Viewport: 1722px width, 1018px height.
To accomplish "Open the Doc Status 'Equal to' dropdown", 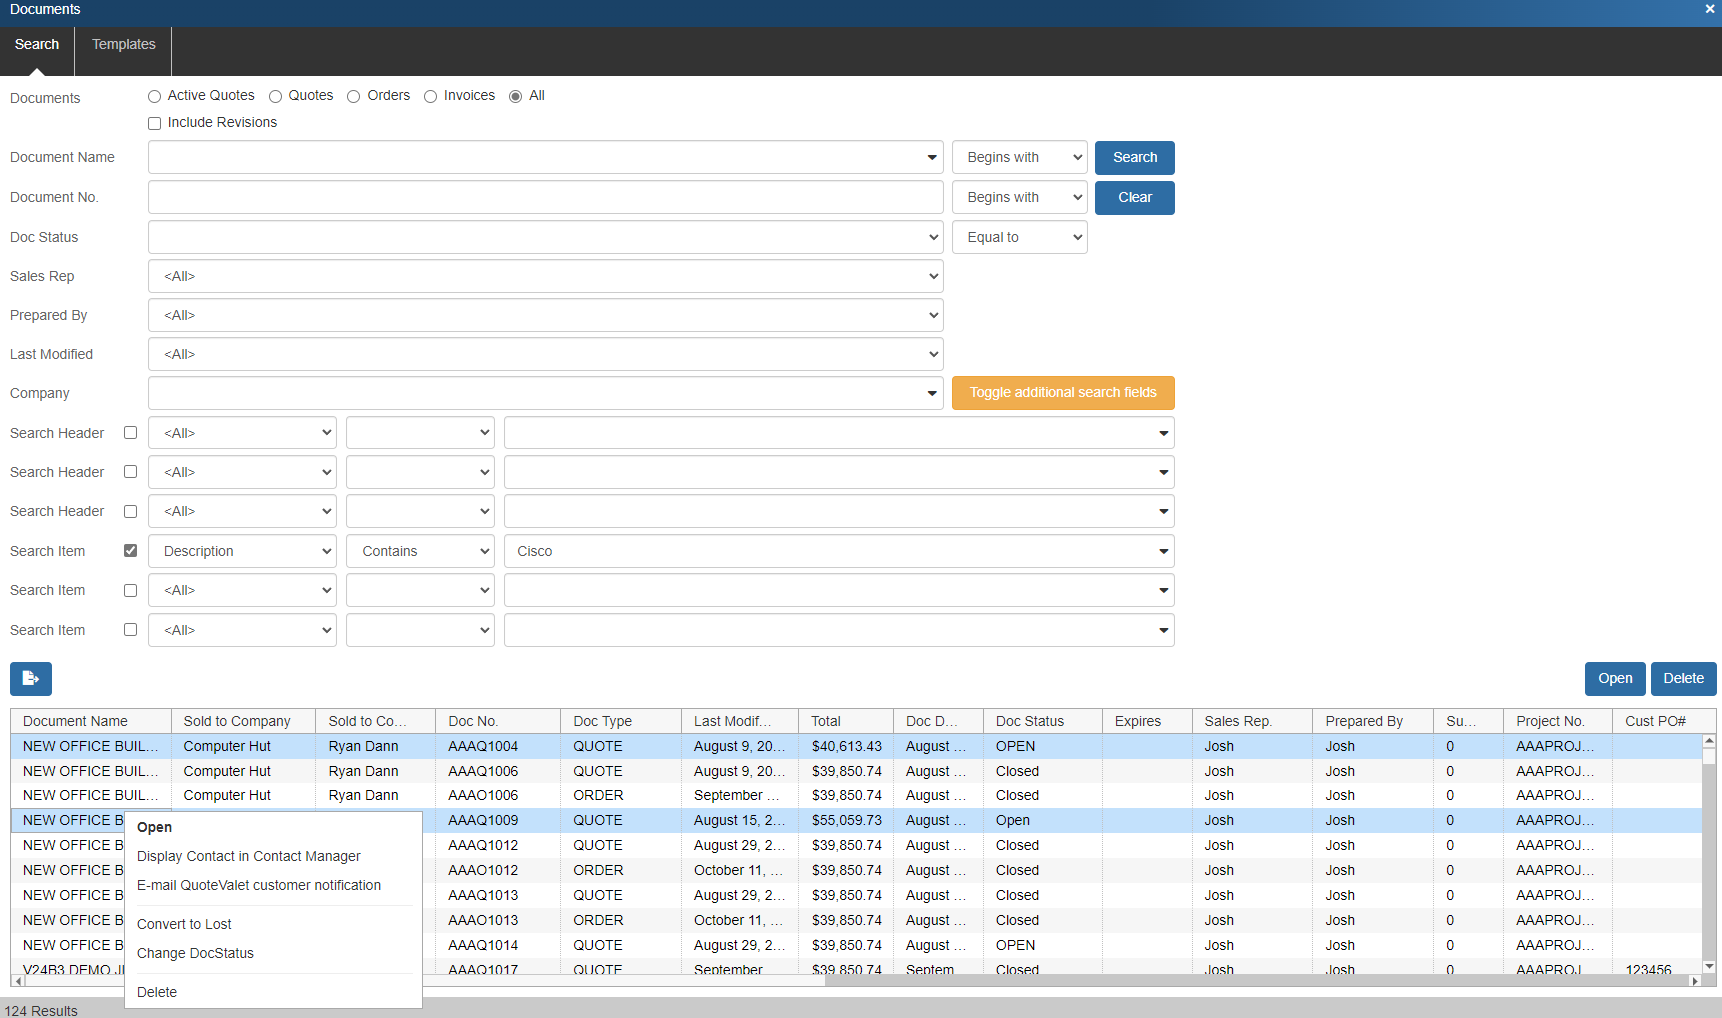I will (1019, 238).
